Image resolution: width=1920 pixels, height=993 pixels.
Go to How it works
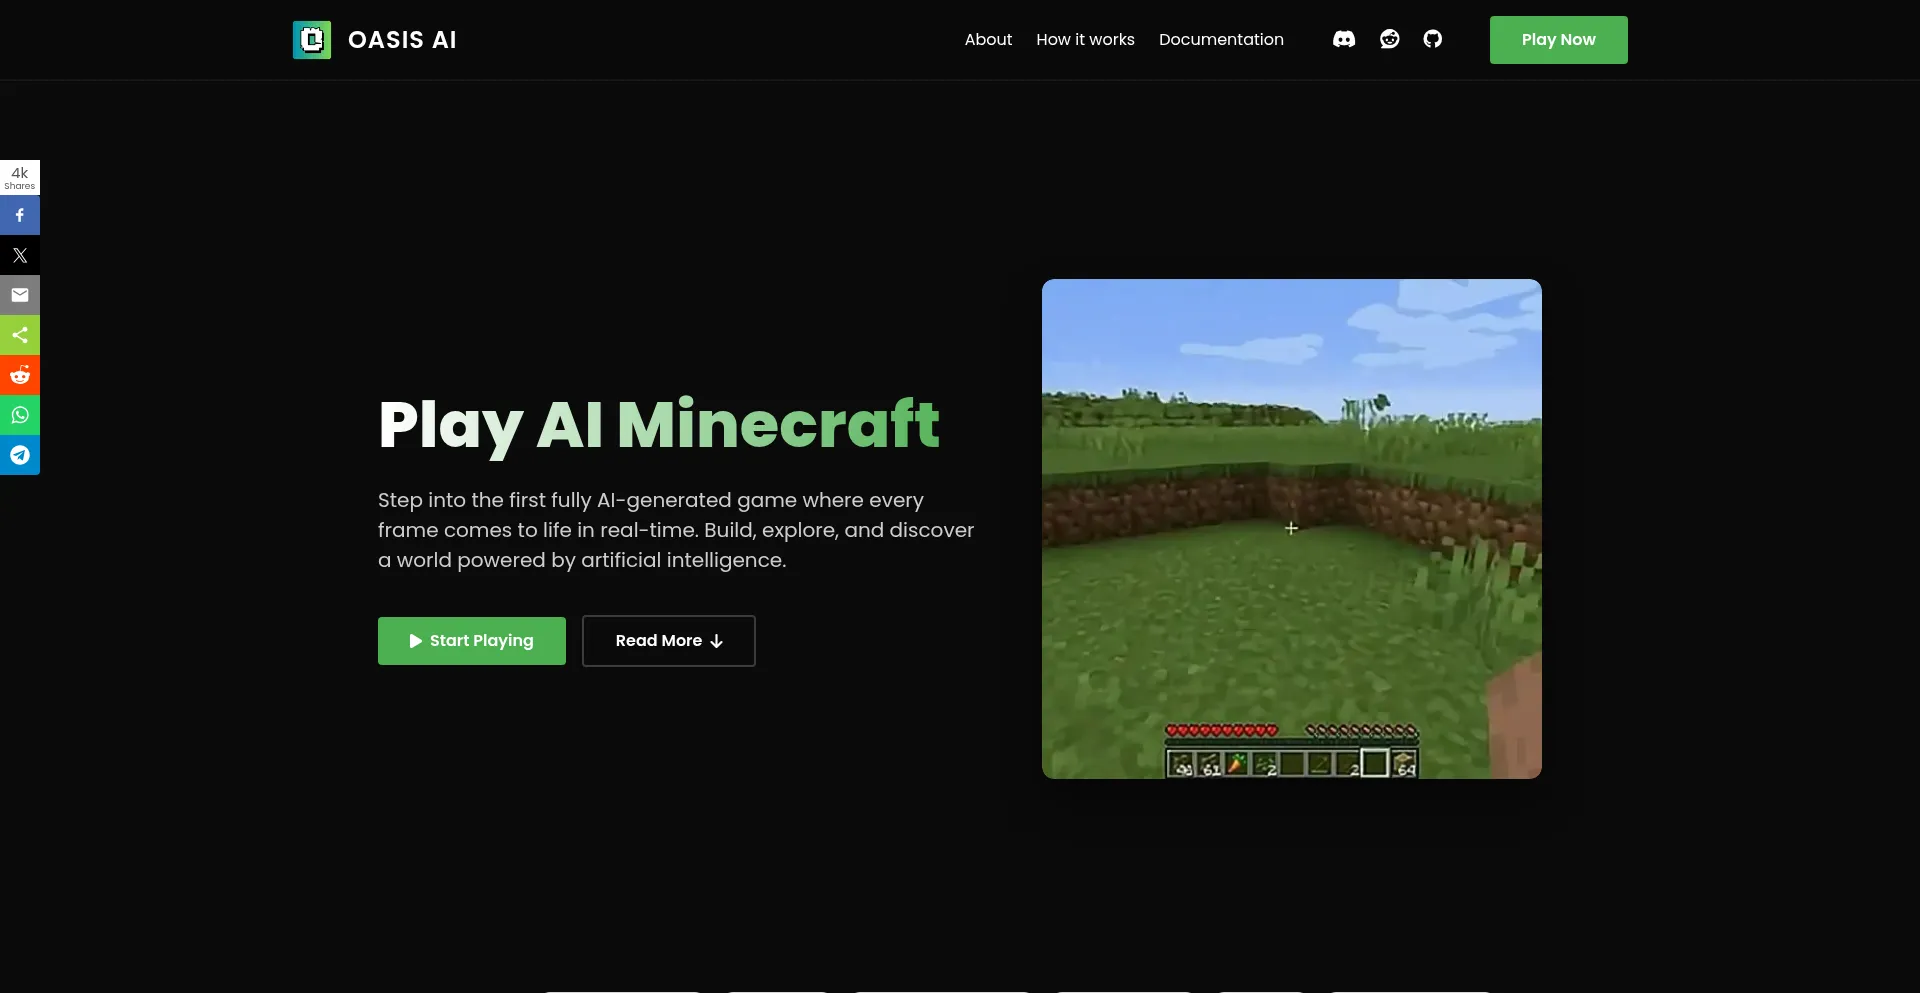(1085, 40)
